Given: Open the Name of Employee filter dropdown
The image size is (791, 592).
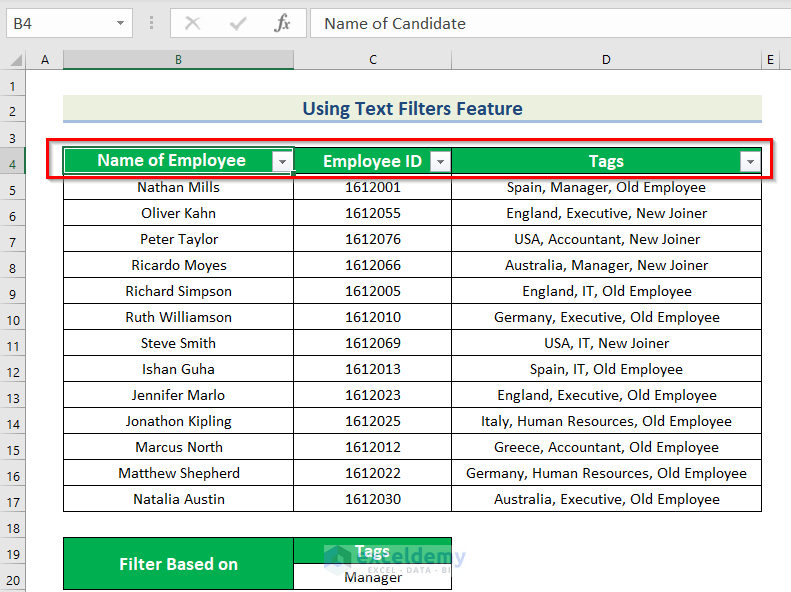Looking at the screenshot, I should click(x=283, y=162).
